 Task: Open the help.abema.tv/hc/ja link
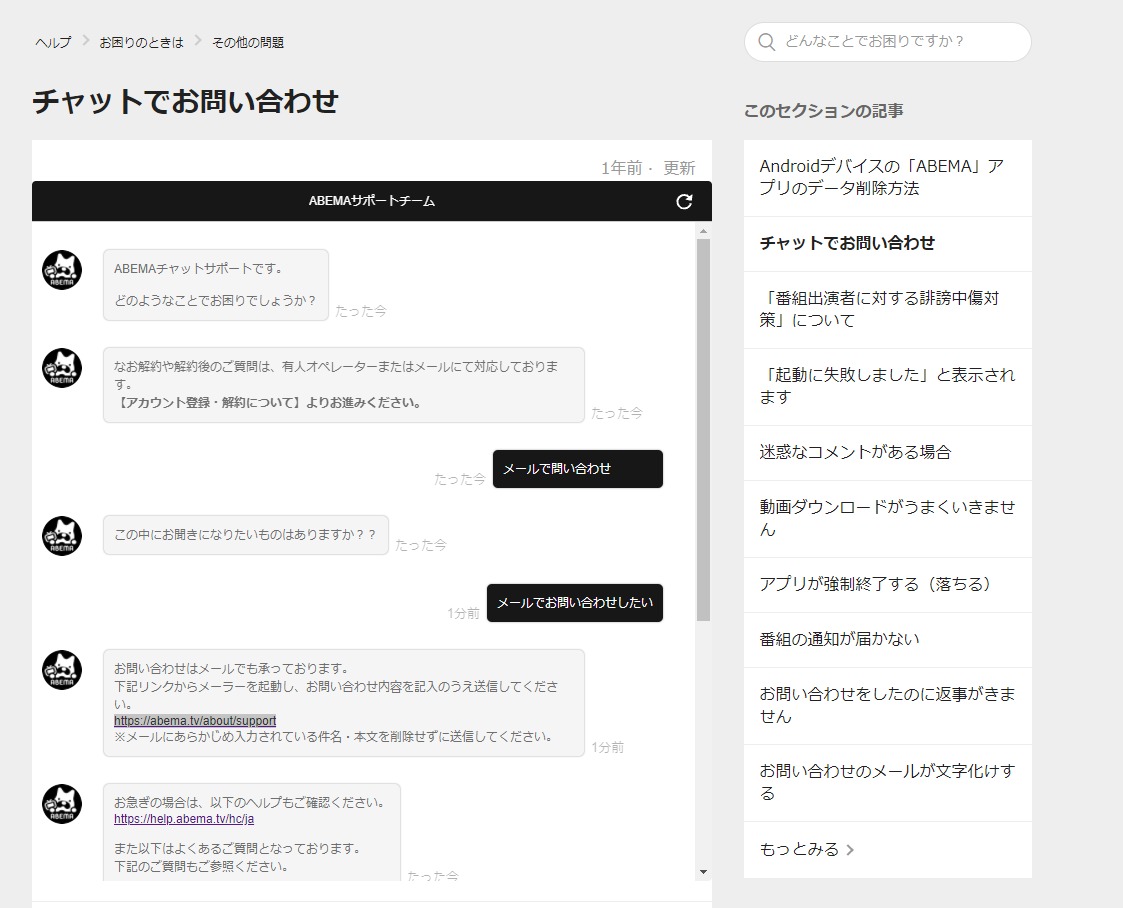coord(184,818)
